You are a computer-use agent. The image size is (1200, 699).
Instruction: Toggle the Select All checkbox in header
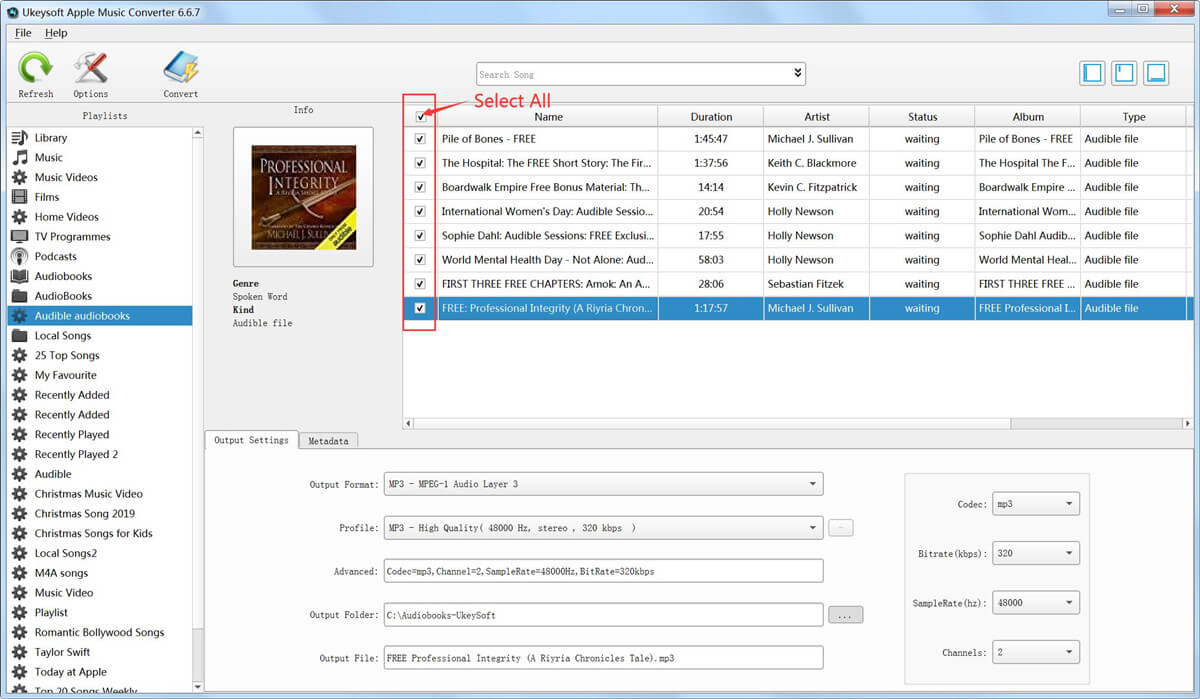[x=420, y=117]
